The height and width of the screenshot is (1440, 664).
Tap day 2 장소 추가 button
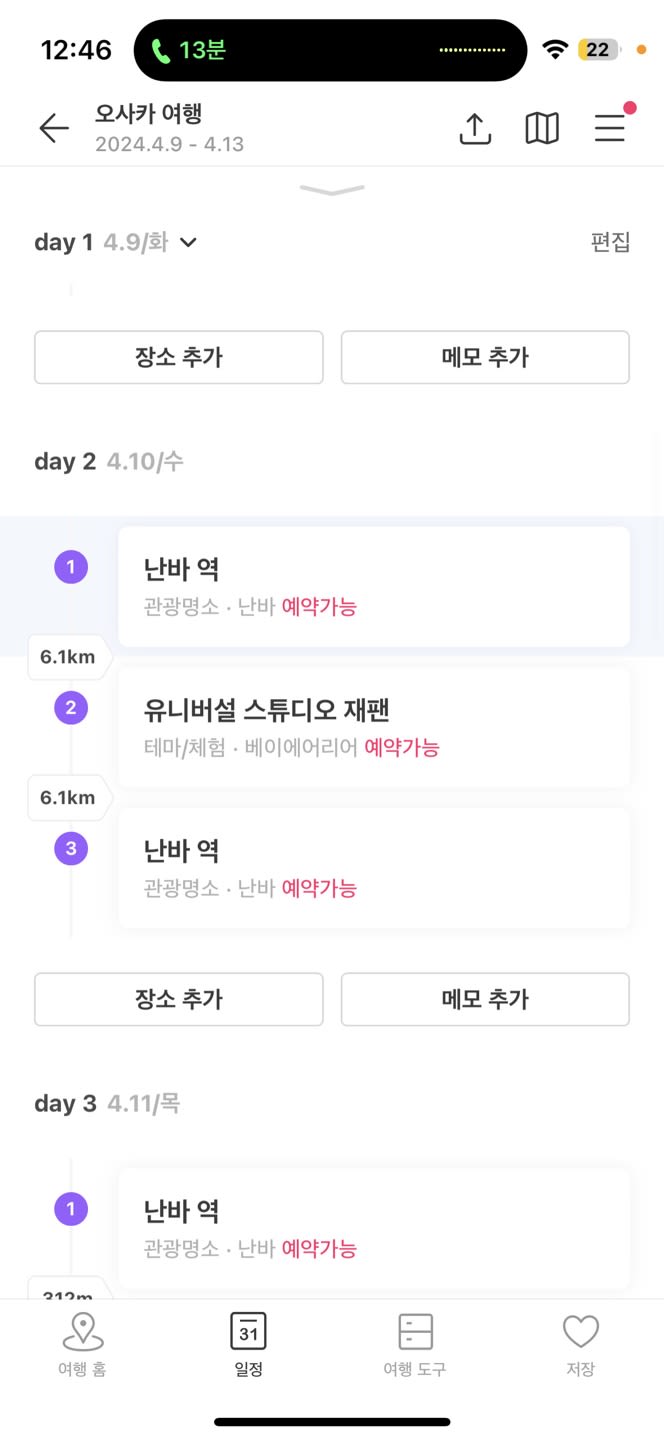pos(179,999)
